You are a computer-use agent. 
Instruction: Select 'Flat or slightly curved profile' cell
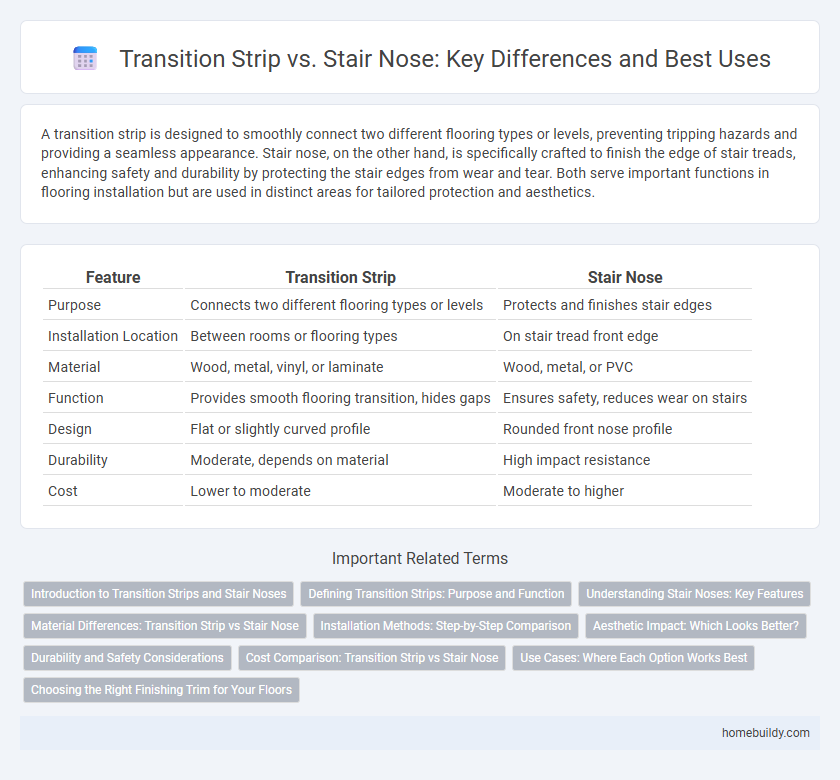[x=341, y=429]
